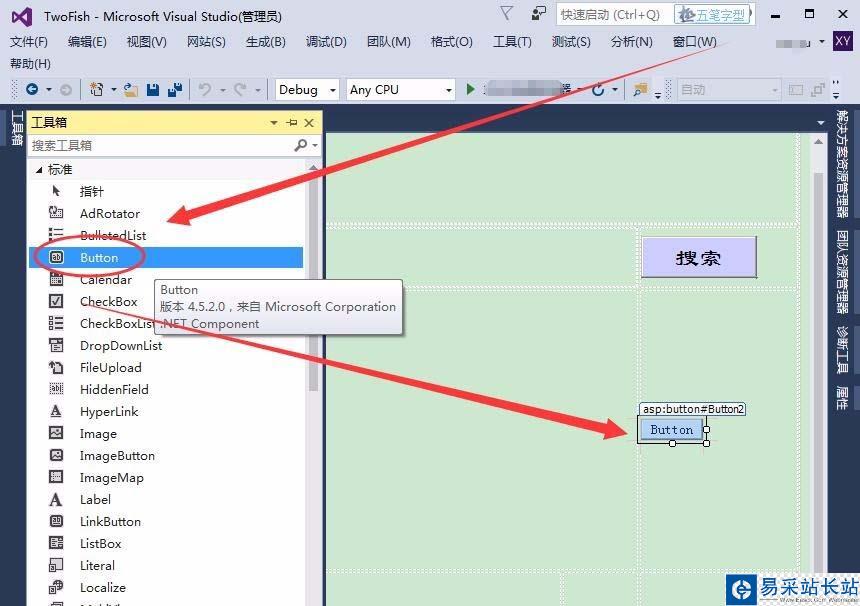
Task: Open the 帮助(H) menu
Action: pos(30,64)
